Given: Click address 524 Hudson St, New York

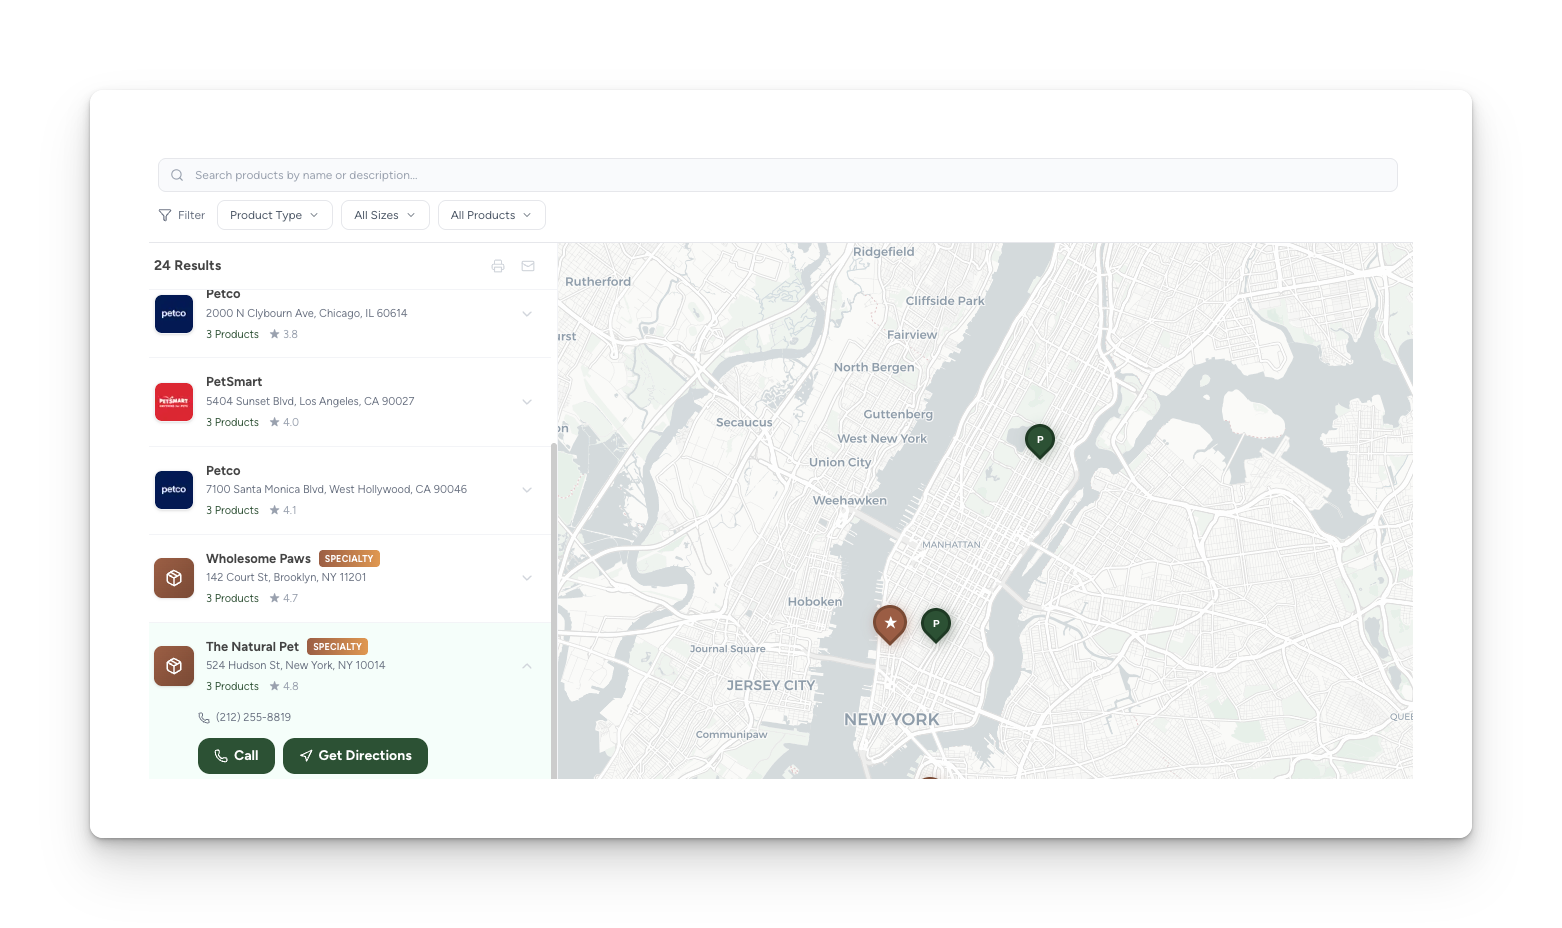Looking at the screenshot, I should coord(295,666).
